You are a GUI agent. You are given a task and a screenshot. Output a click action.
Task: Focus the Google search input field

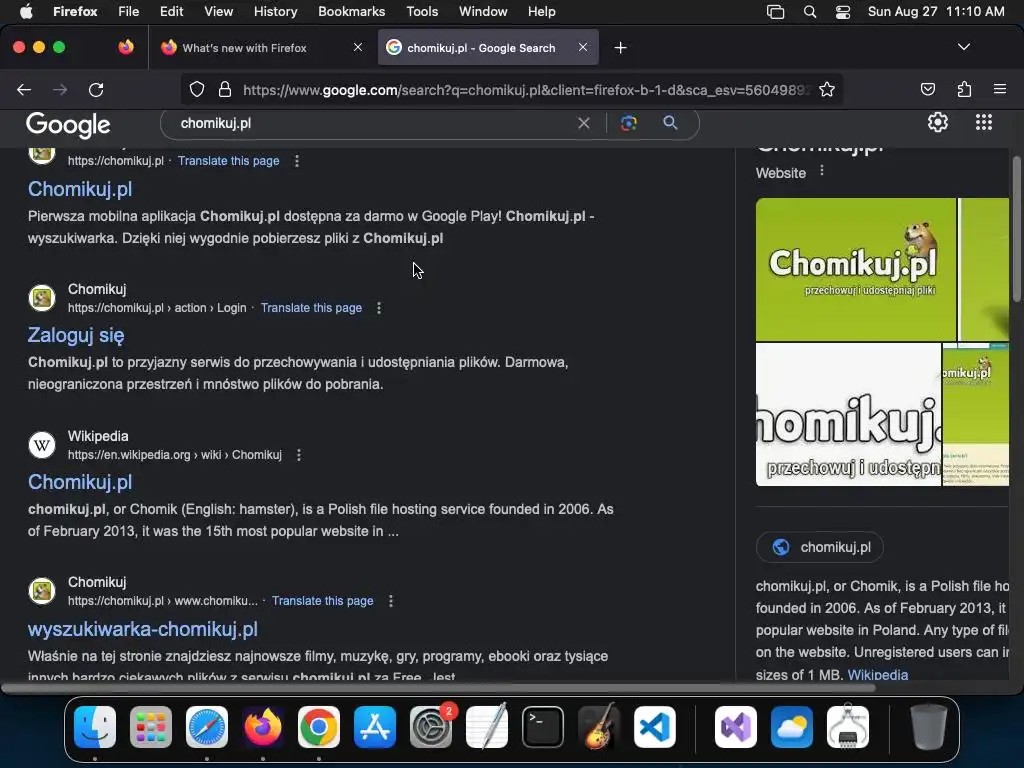click(x=376, y=123)
